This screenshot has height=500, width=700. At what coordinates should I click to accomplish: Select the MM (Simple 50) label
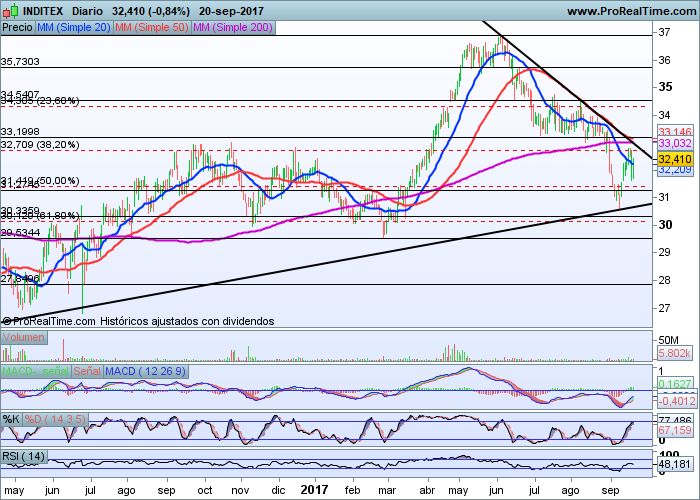pos(152,27)
